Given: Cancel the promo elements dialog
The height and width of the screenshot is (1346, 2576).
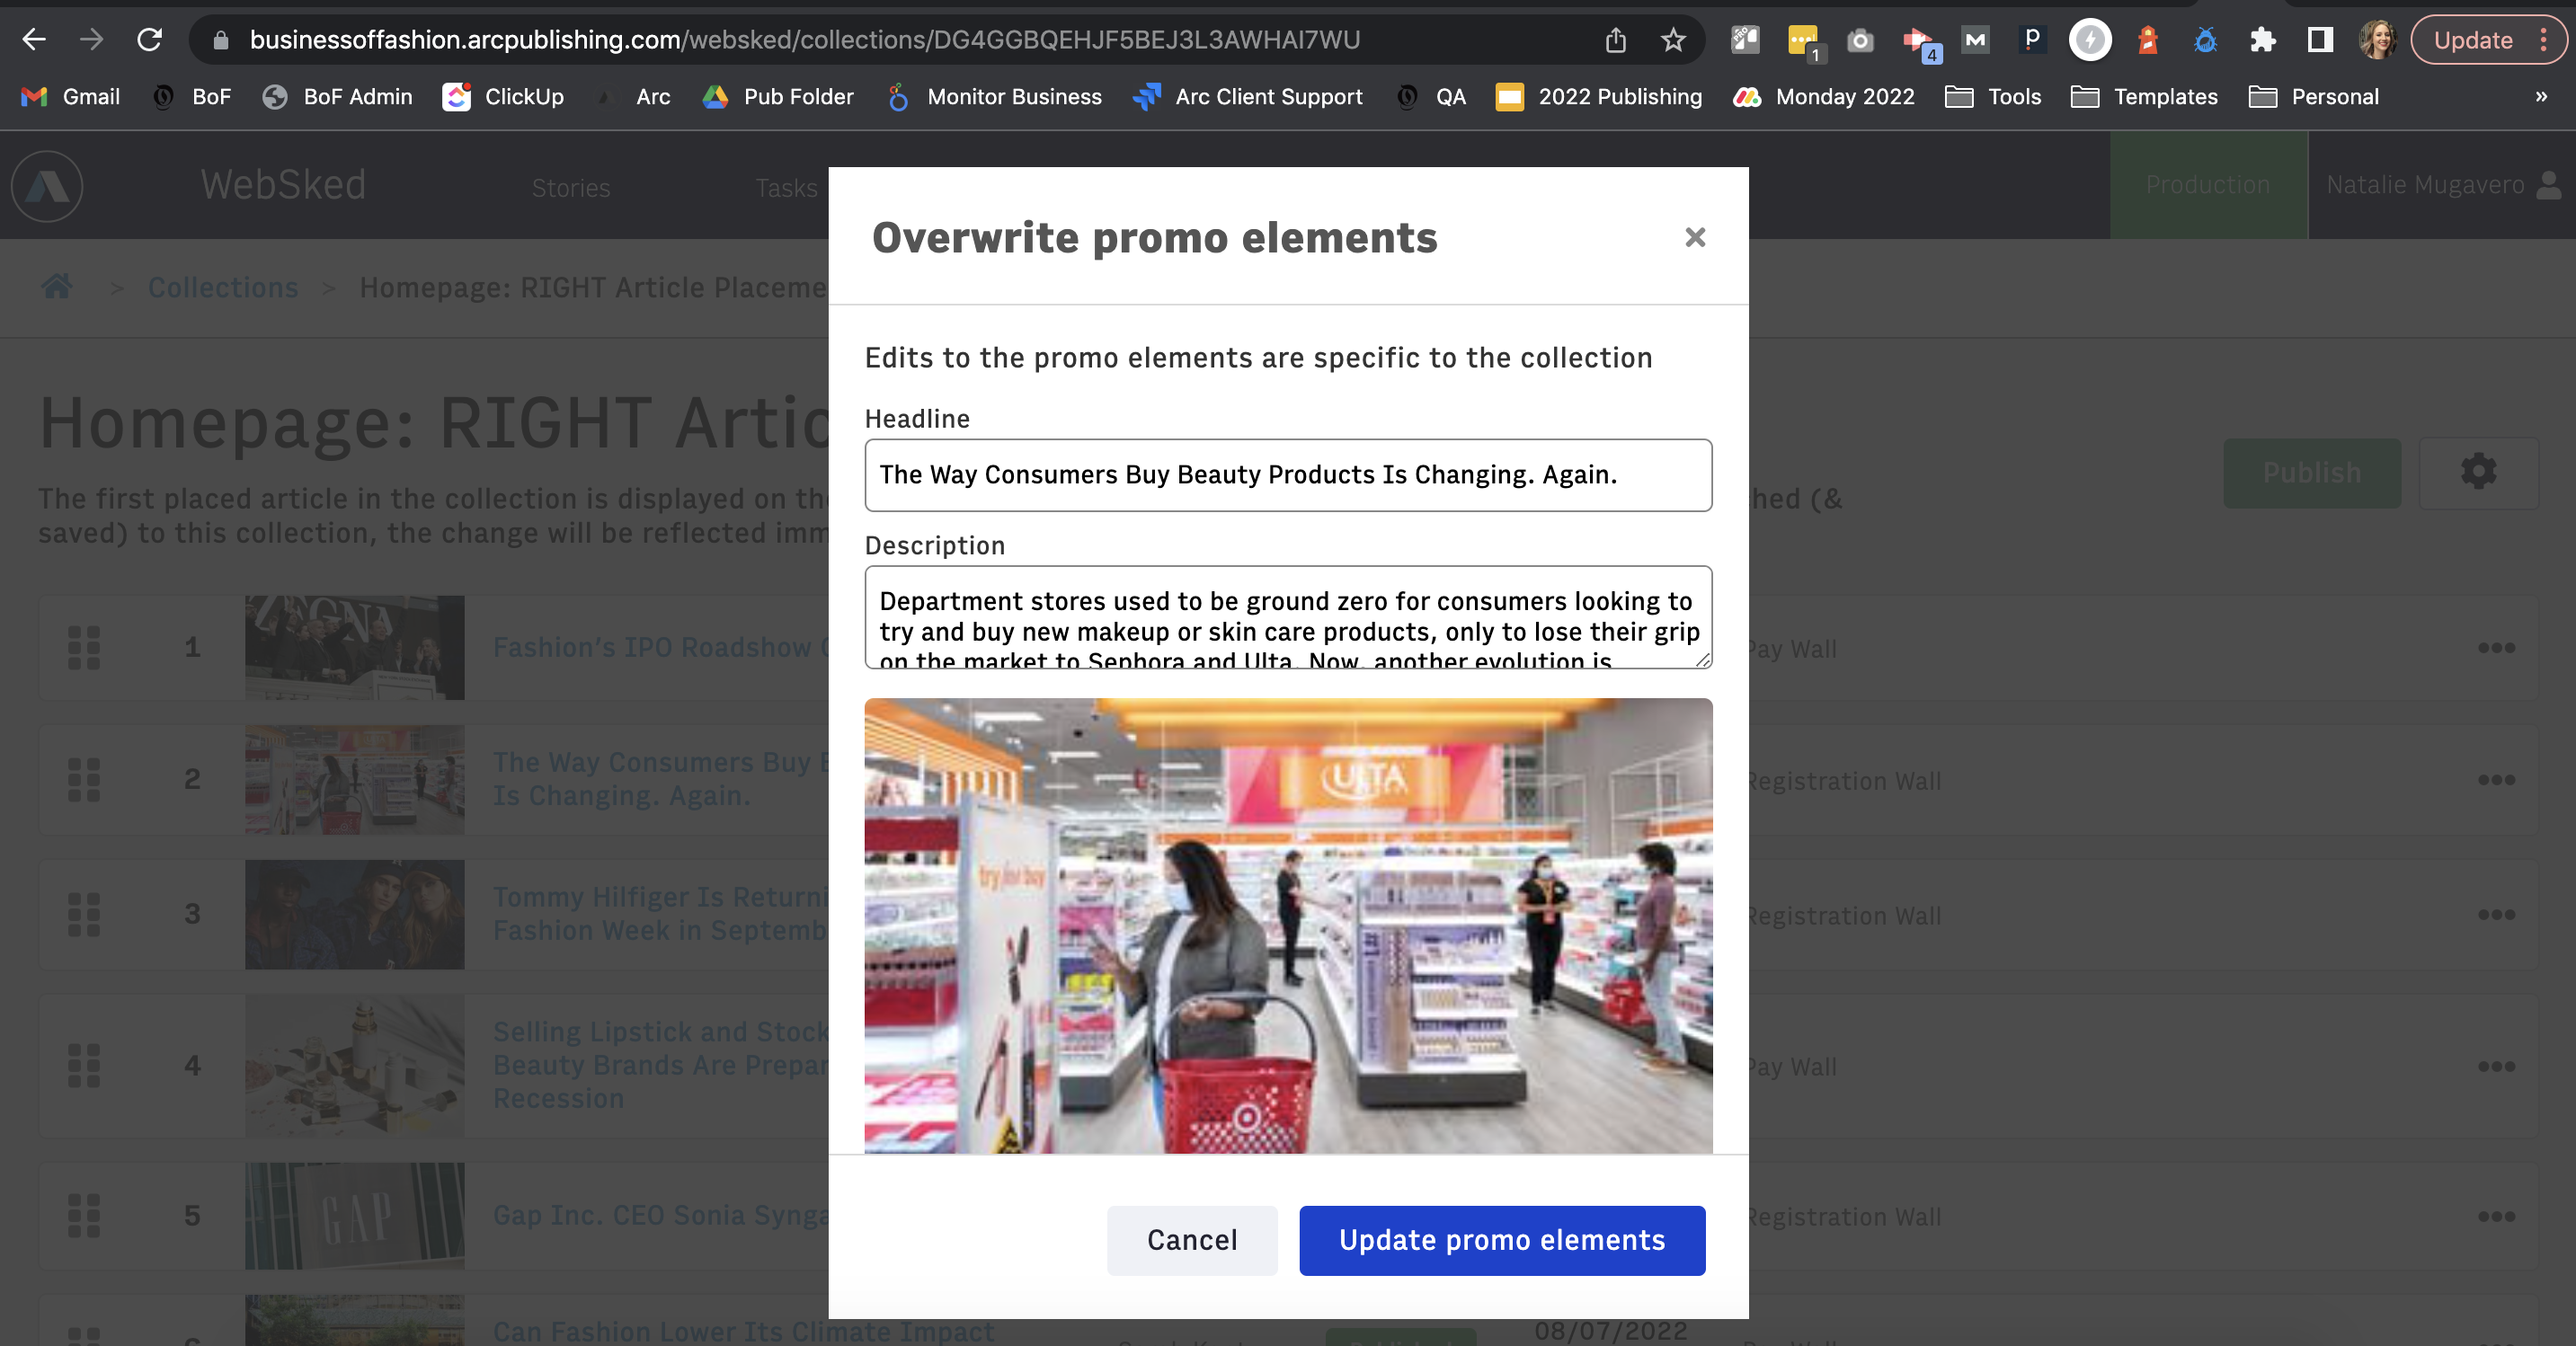Looking at the screenshot, I should 1192,1240.
